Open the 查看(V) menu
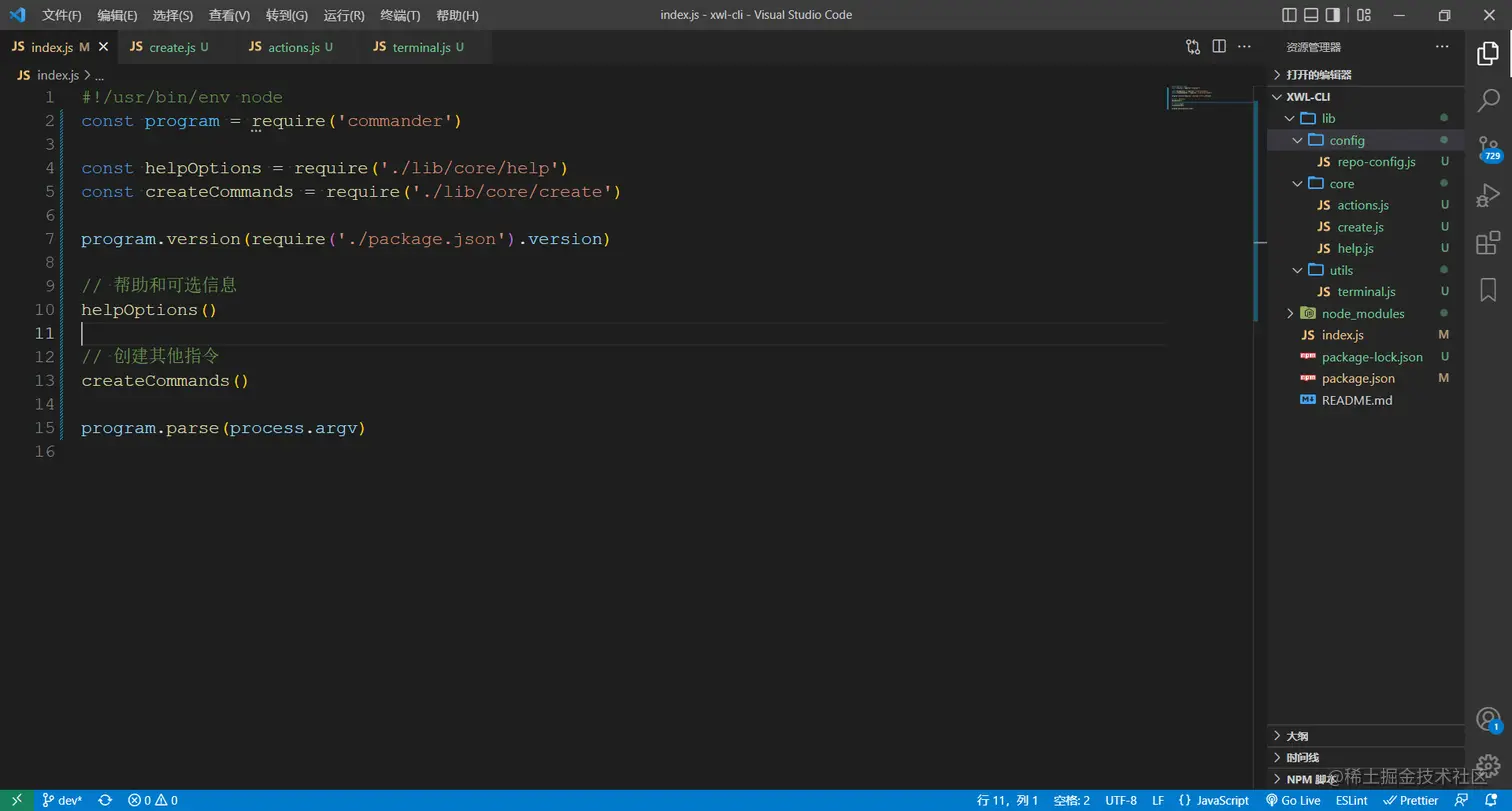 click(230, 15)
